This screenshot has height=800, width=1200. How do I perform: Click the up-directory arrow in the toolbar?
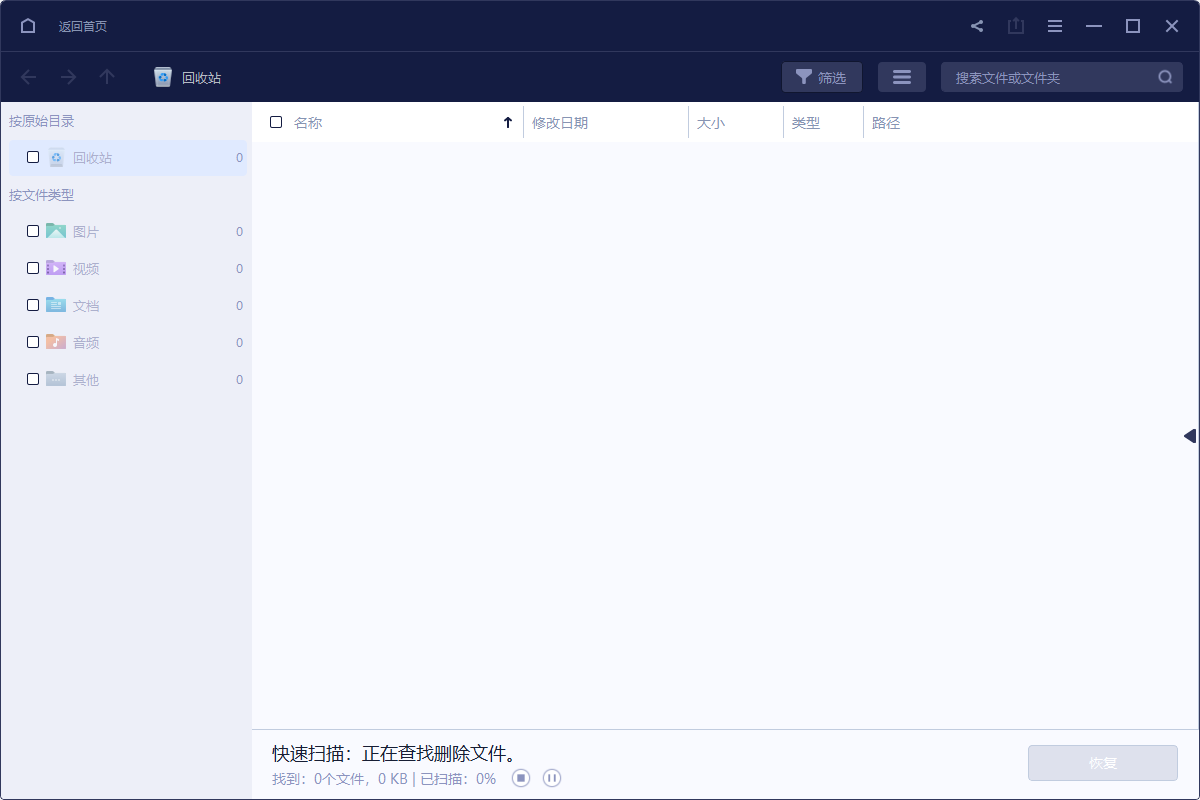pyautogui.click(x=107, y=76)
